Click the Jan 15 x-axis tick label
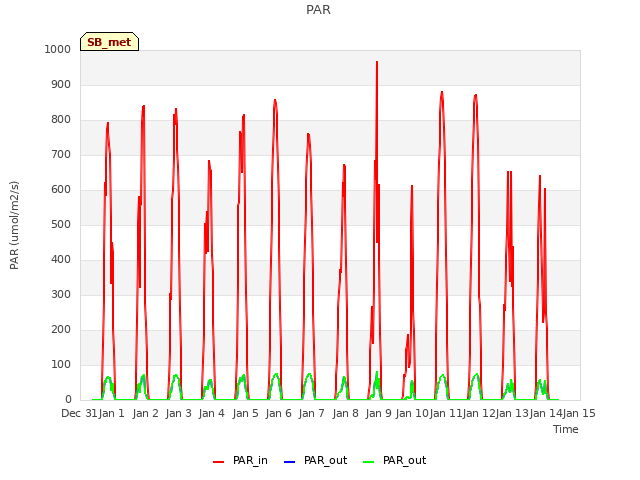This screenshot has height=480, width=640. (x=579, y=413)
